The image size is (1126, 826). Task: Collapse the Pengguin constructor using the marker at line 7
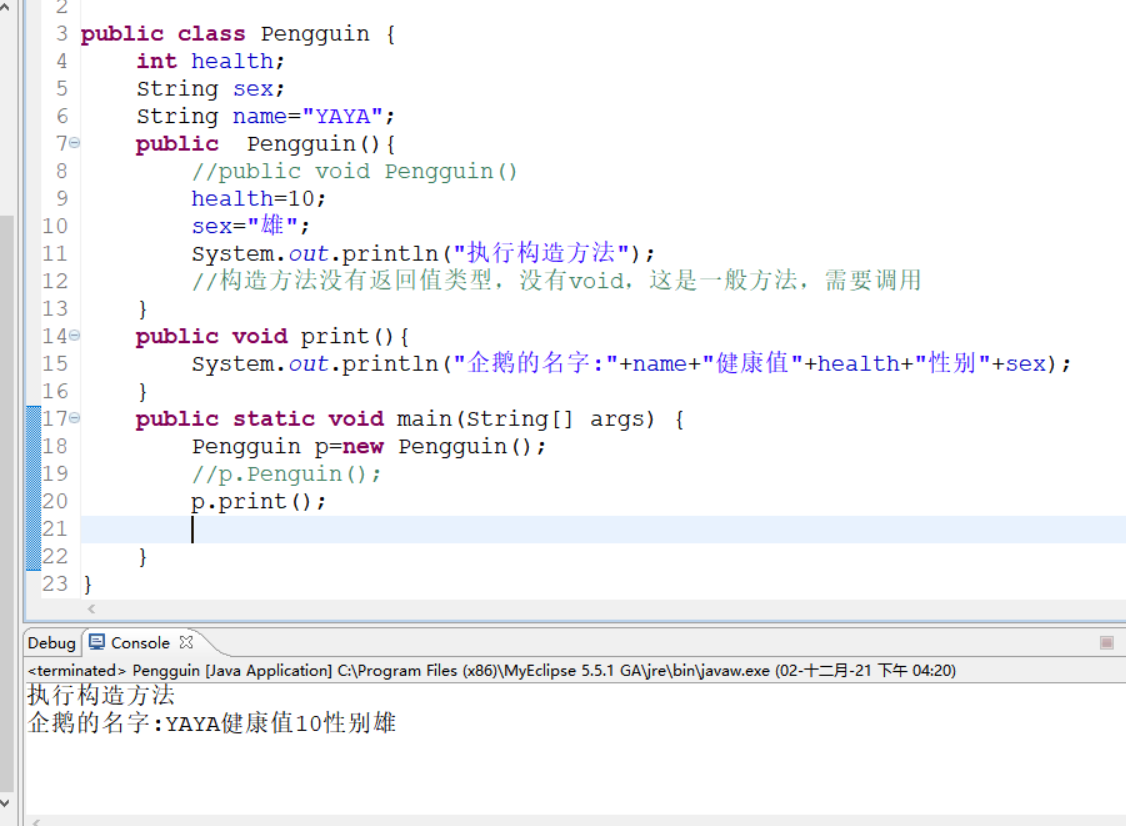click(75, 143)
